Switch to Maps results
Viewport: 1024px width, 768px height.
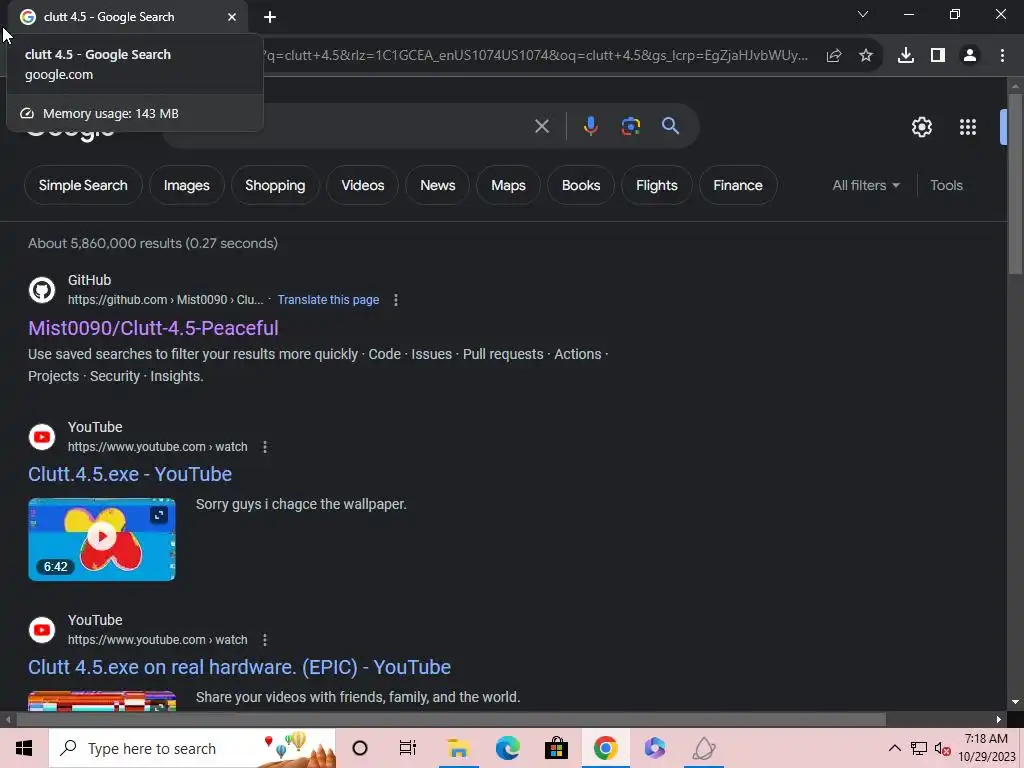(508, 185)
